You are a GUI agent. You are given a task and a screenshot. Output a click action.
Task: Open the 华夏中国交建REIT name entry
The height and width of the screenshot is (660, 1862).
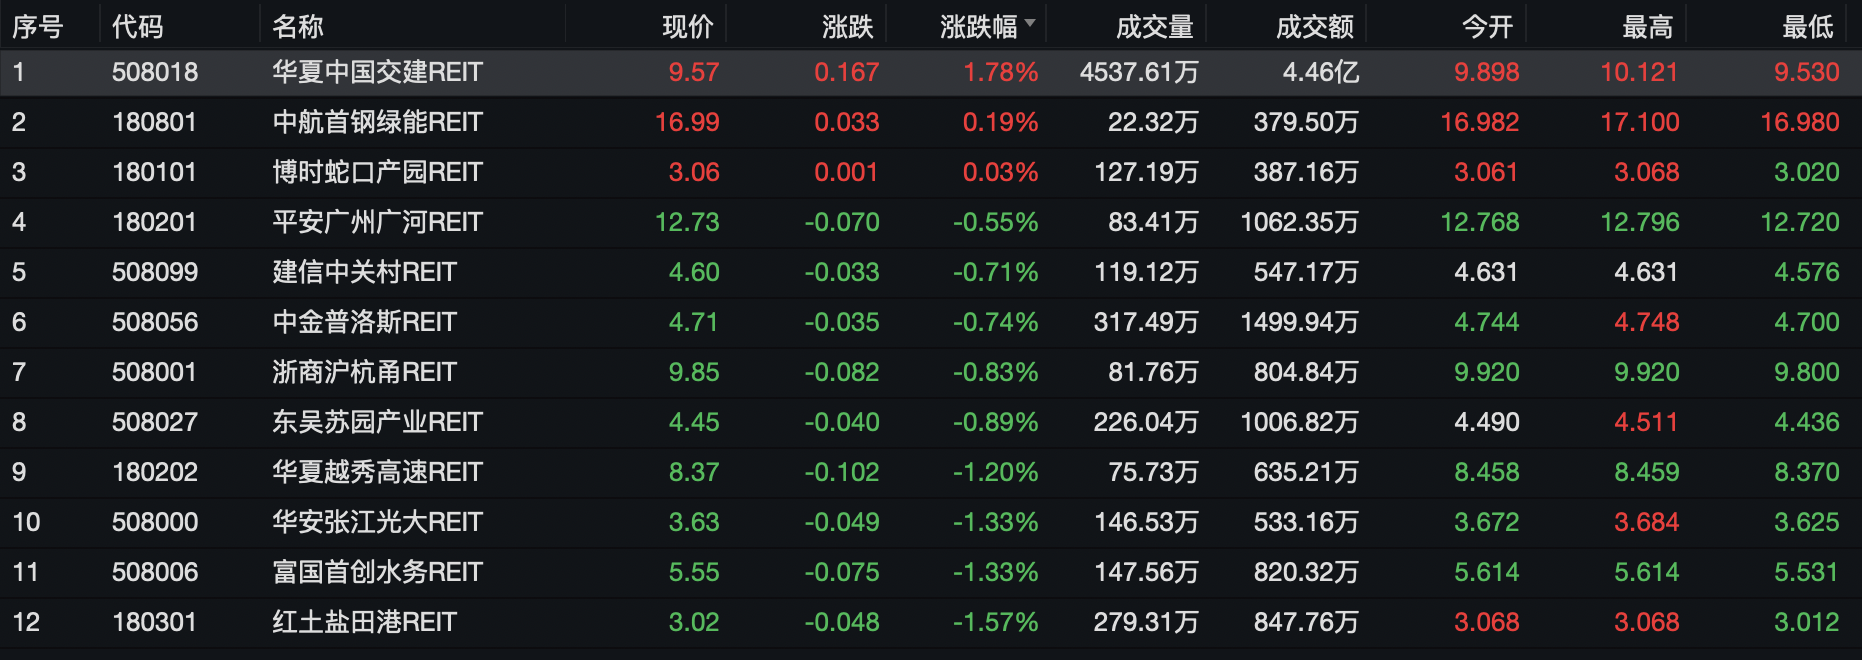coord(377,72)
